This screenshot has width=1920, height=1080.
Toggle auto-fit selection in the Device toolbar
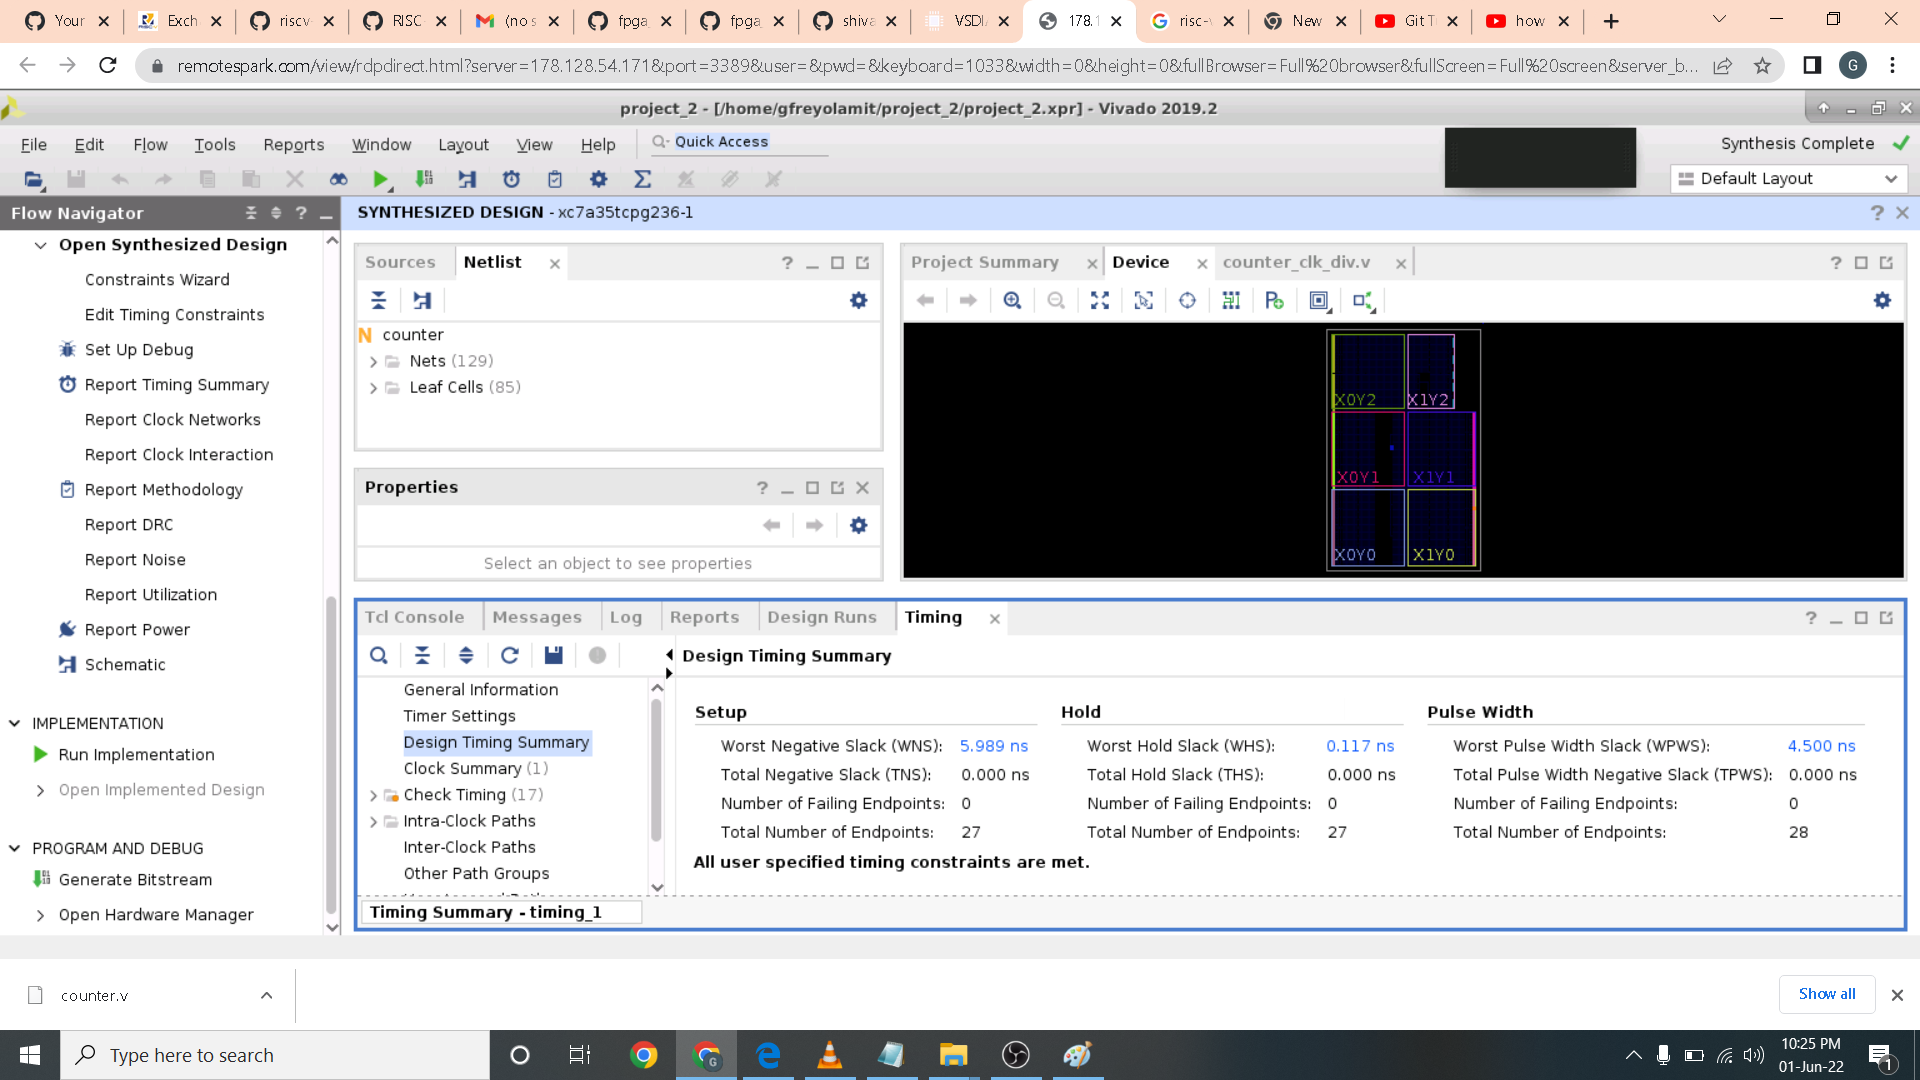pos(1143,301)
